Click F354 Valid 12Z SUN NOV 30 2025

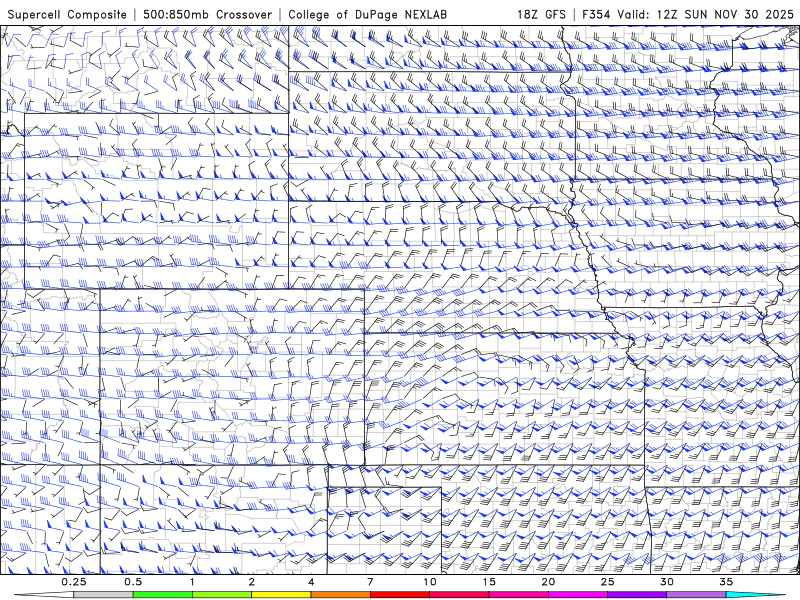click(688, 14)
